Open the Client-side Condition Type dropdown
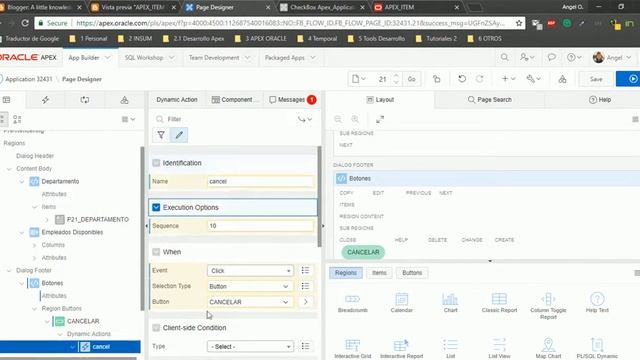This screenshot has height=360, width=640. (250, 346)
